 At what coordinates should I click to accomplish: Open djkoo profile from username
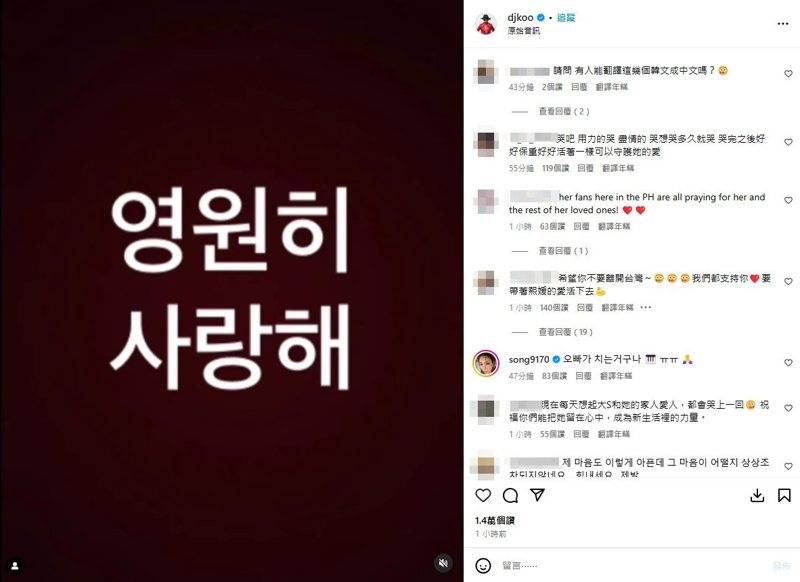point(520,17)
